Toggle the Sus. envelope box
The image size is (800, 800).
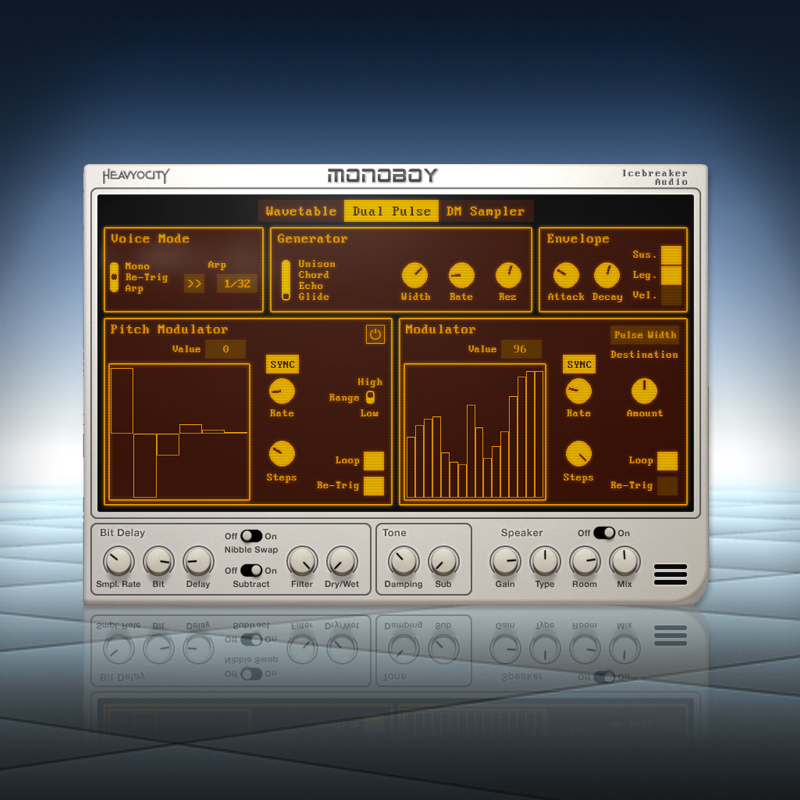[671, 255]
